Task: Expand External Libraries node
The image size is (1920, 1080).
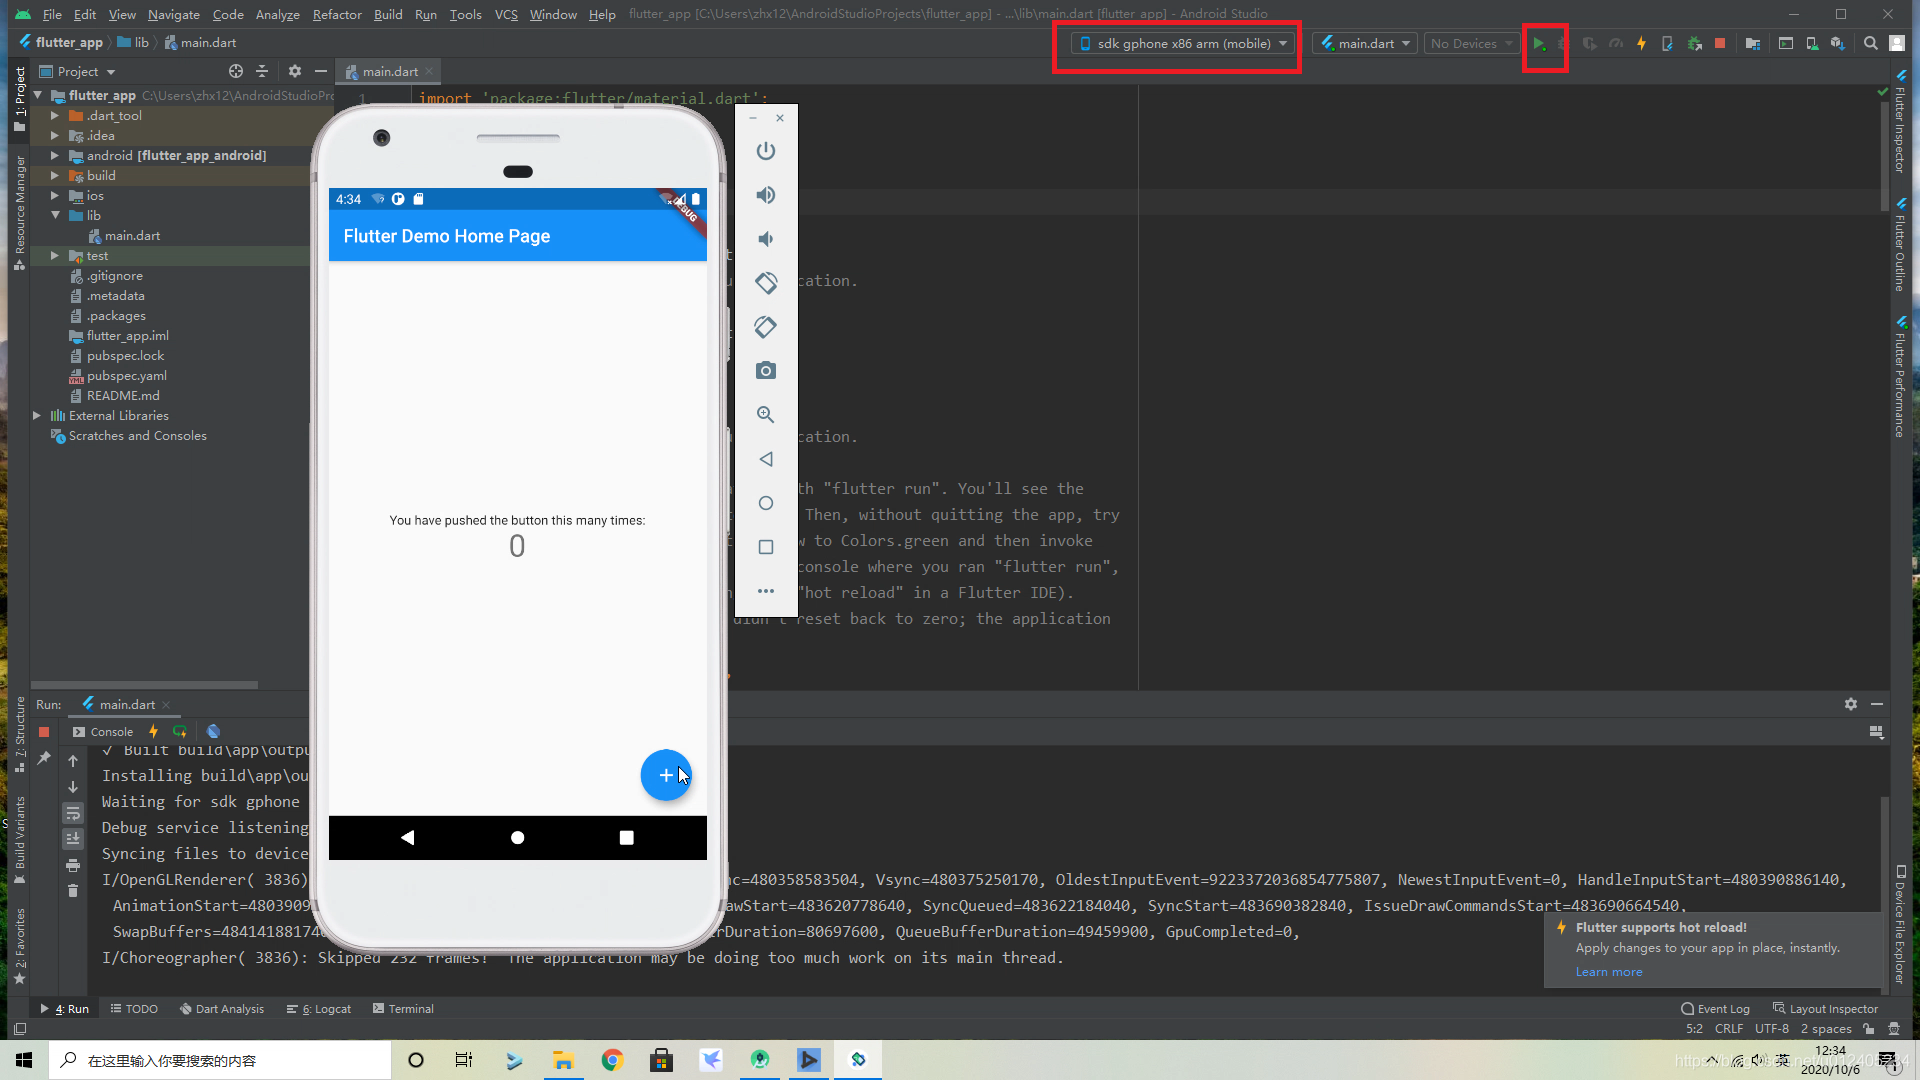Action: pyautogui.click(x=36, y=416)
